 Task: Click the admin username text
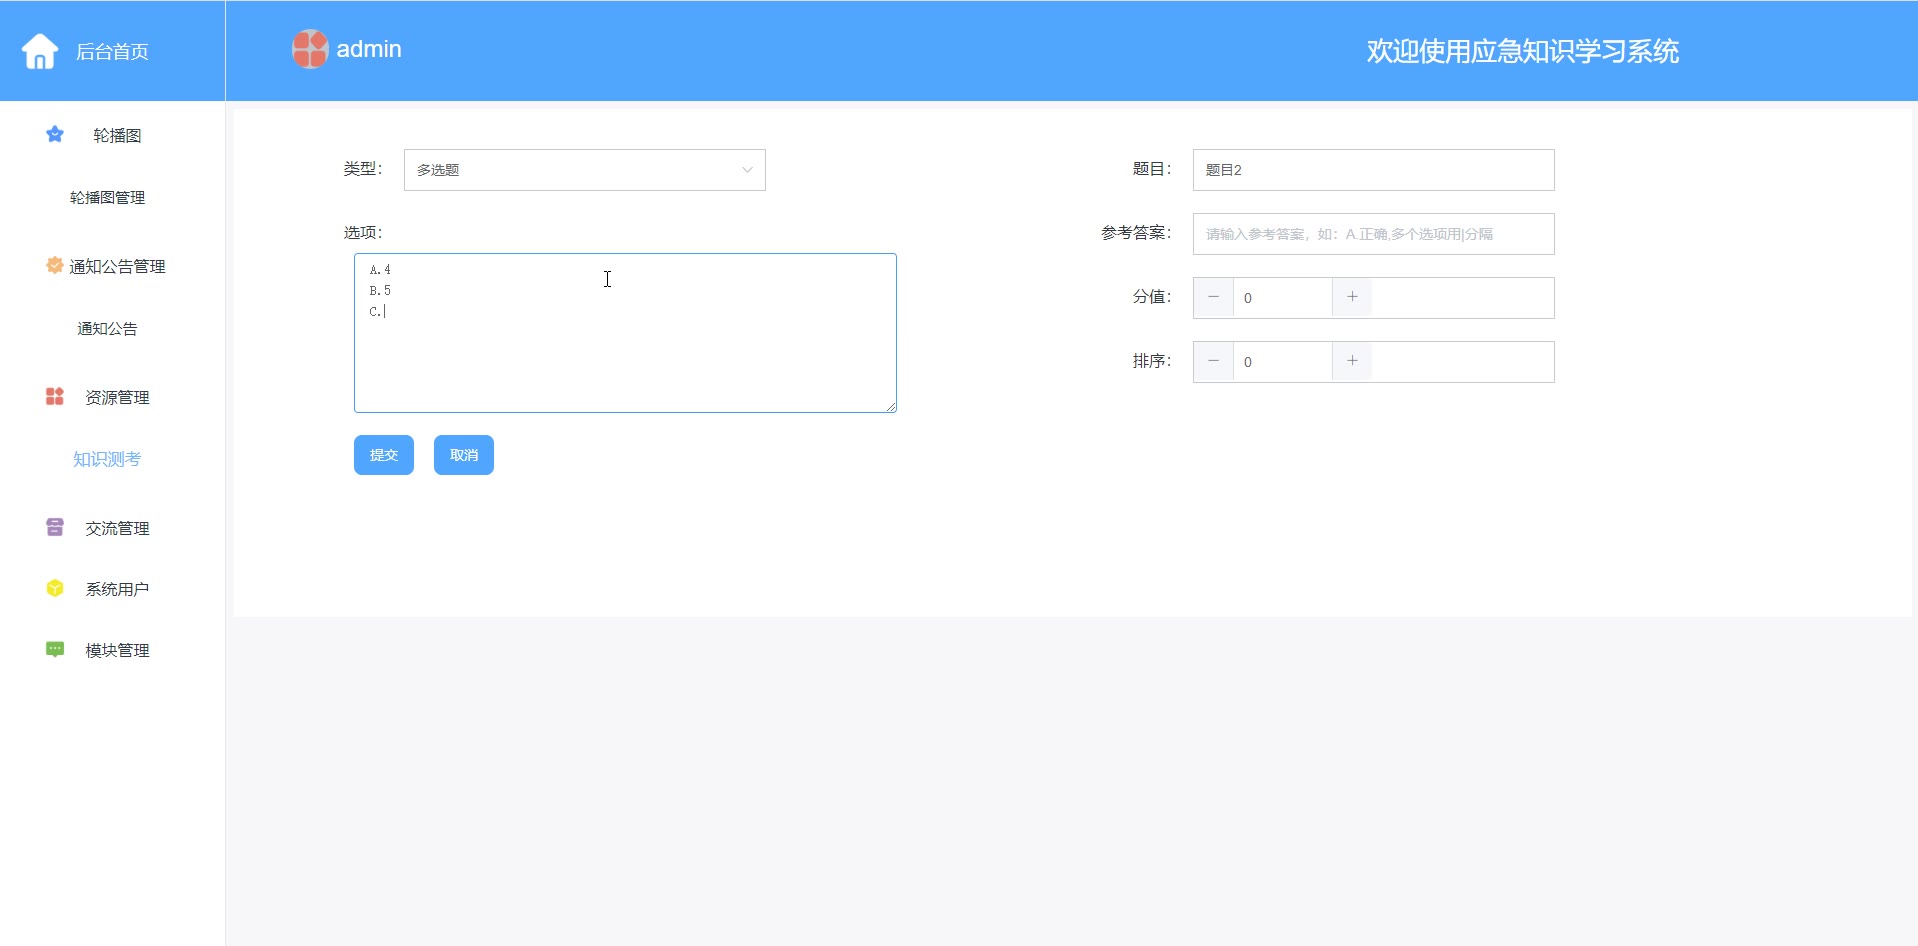pos(369,49)
